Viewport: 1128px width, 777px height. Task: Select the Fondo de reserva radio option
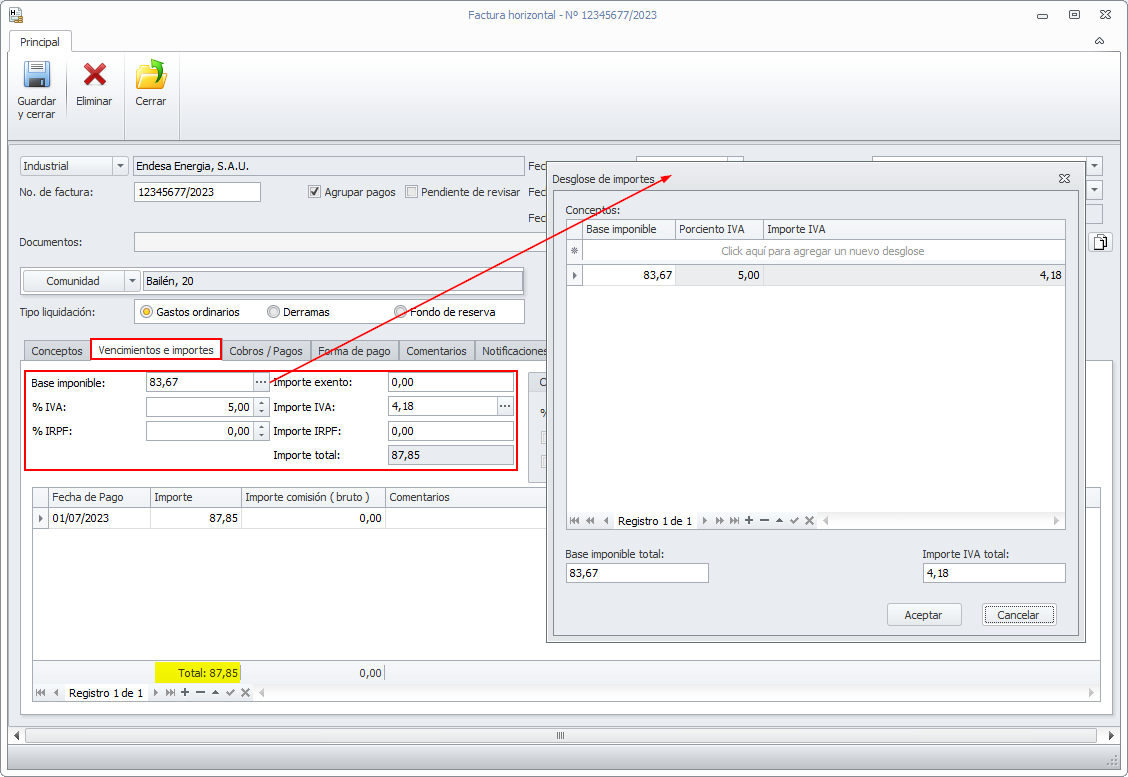[x=400, y=312]
